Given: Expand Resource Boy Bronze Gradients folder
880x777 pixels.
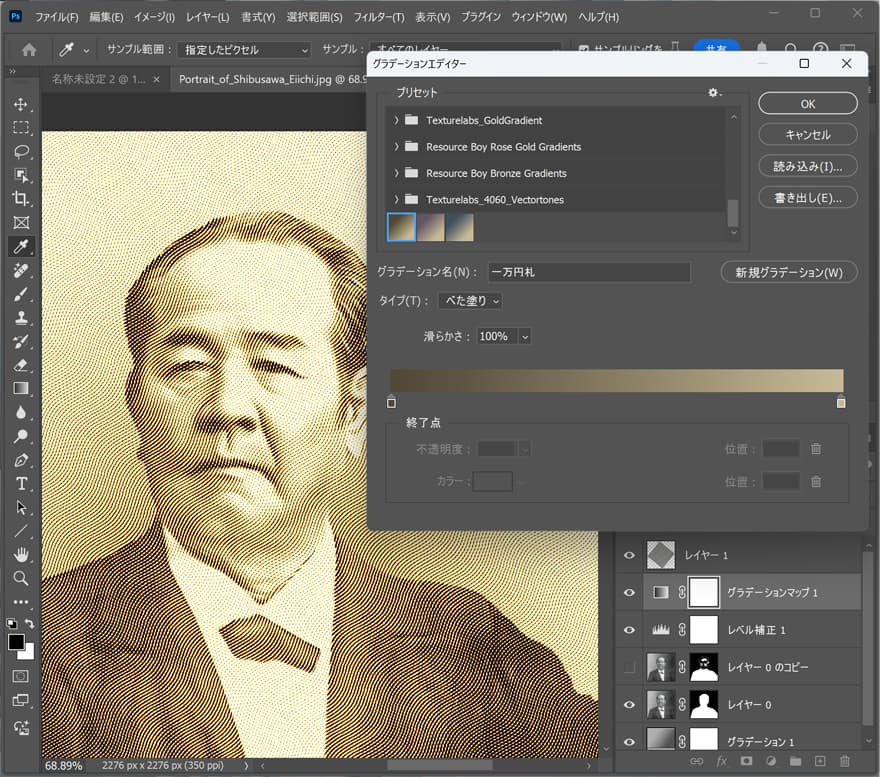Looking at the screenshot, I should coord(396,173).
